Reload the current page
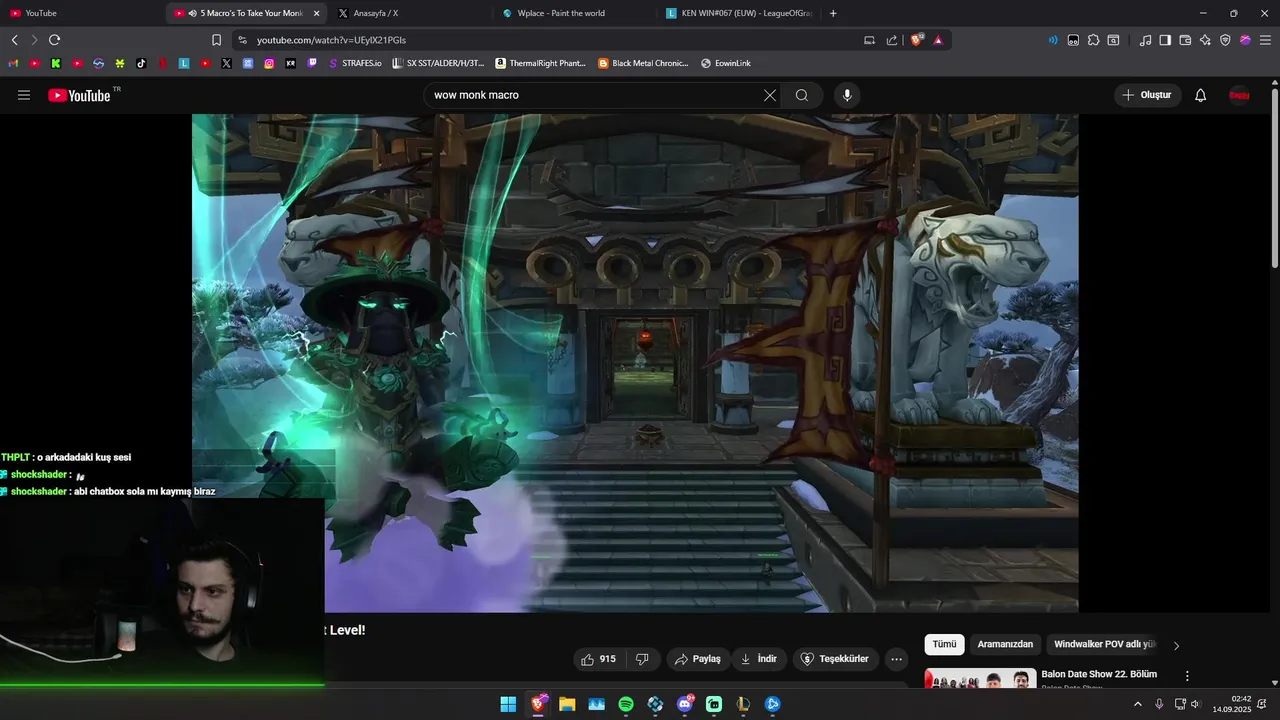The width and height of the screenshot is (1280, 720). (x=54, y=40)
